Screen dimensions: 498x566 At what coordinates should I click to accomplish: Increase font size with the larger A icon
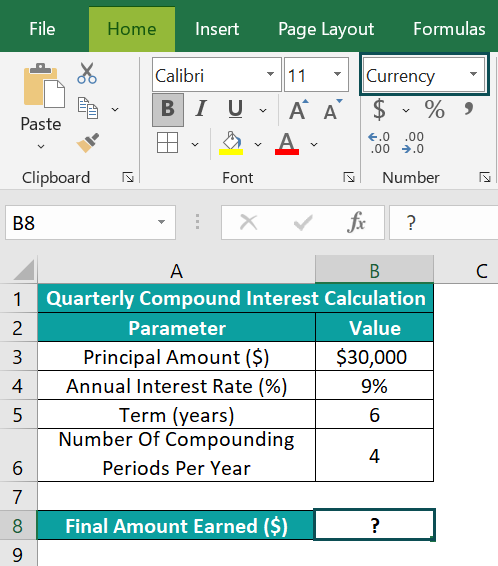(299, 109)
